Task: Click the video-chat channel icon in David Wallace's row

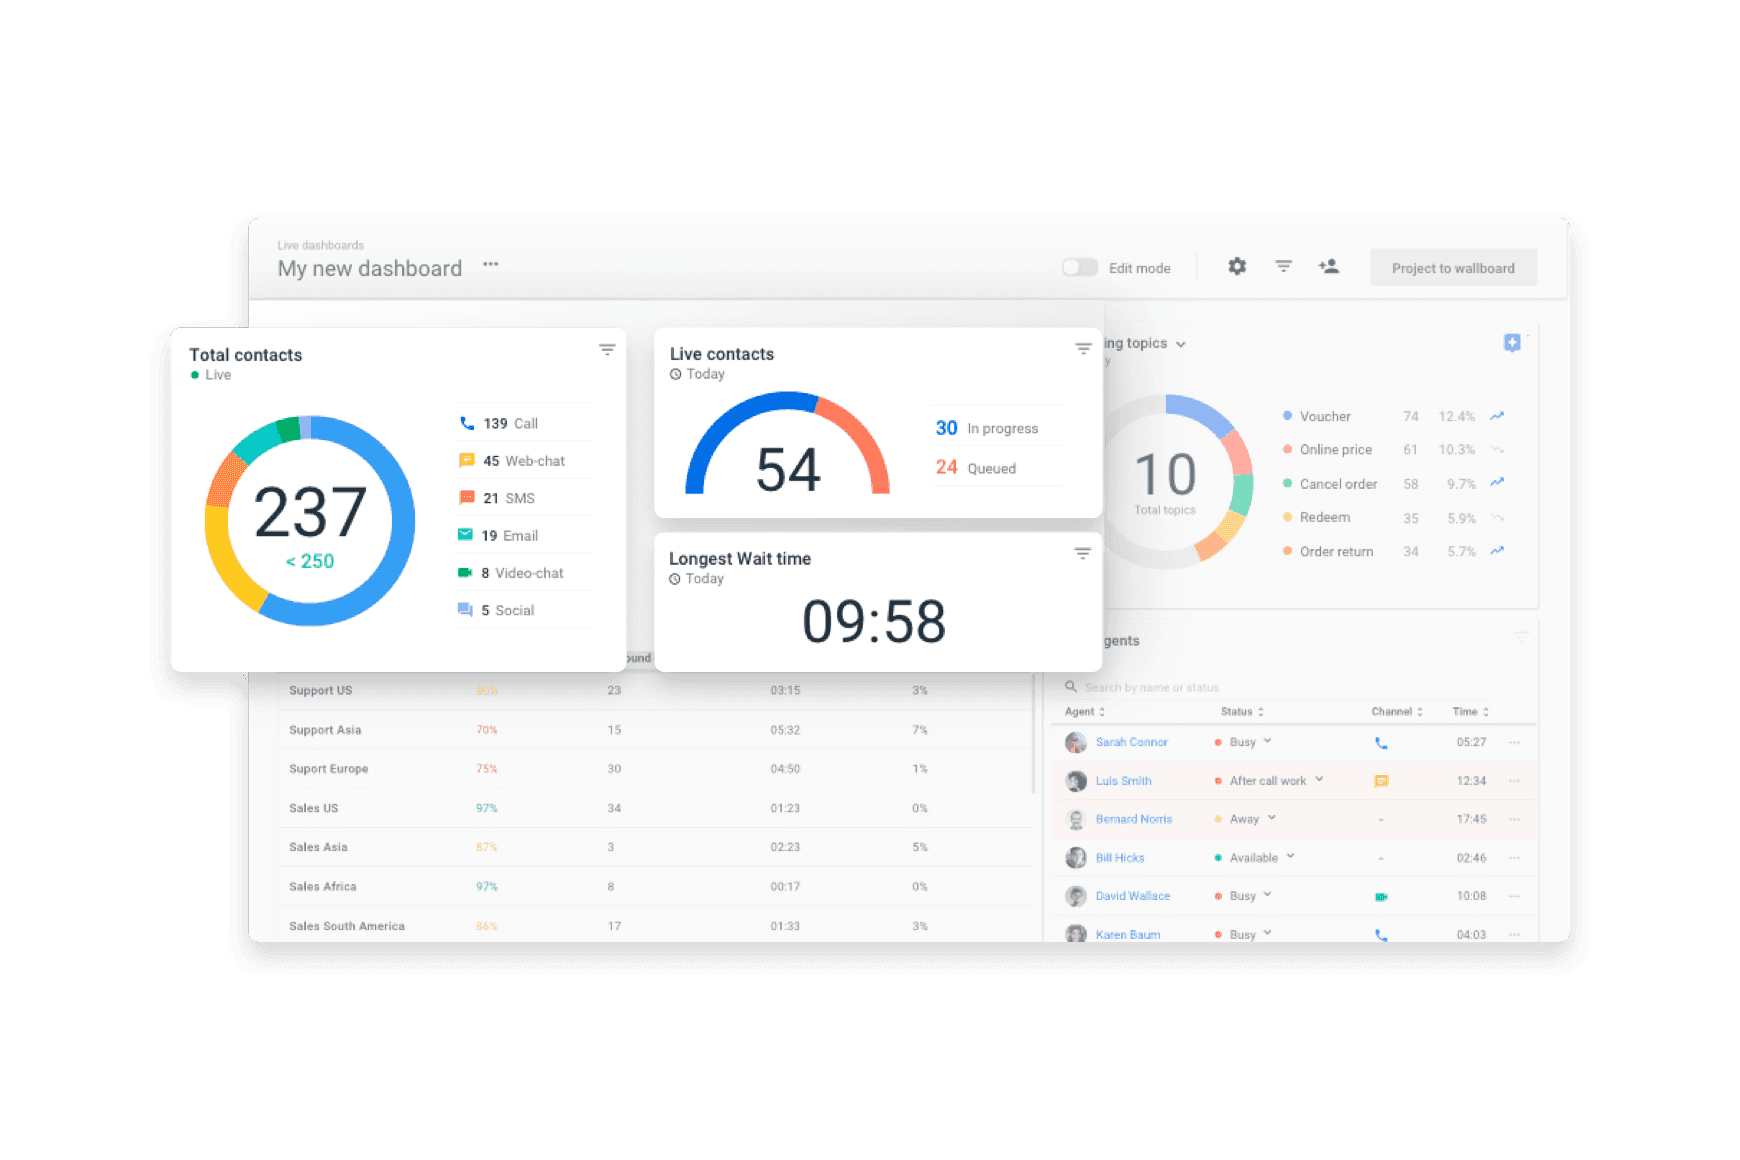Action: pyautogui.click(x=1381, y=895)
